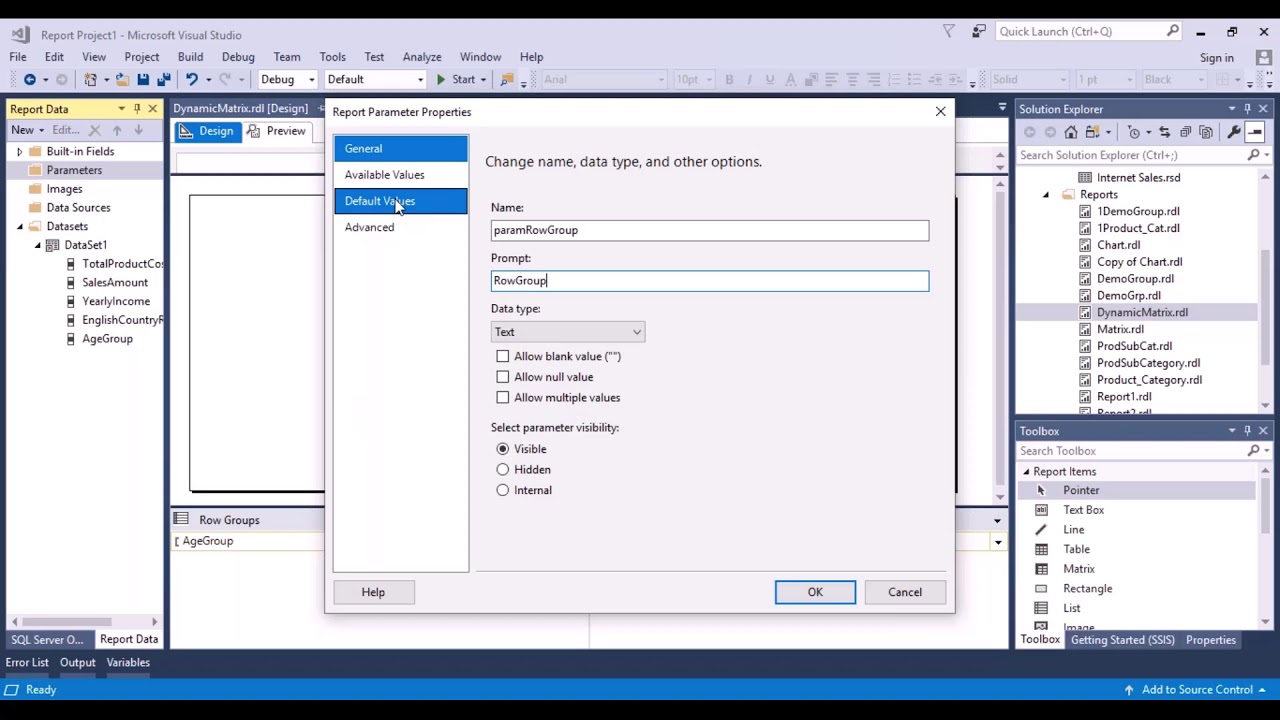Click the Preview Selected Items icon
Image resolution: width=1280 pixels, height=720 pixels.
(1255, 132)
